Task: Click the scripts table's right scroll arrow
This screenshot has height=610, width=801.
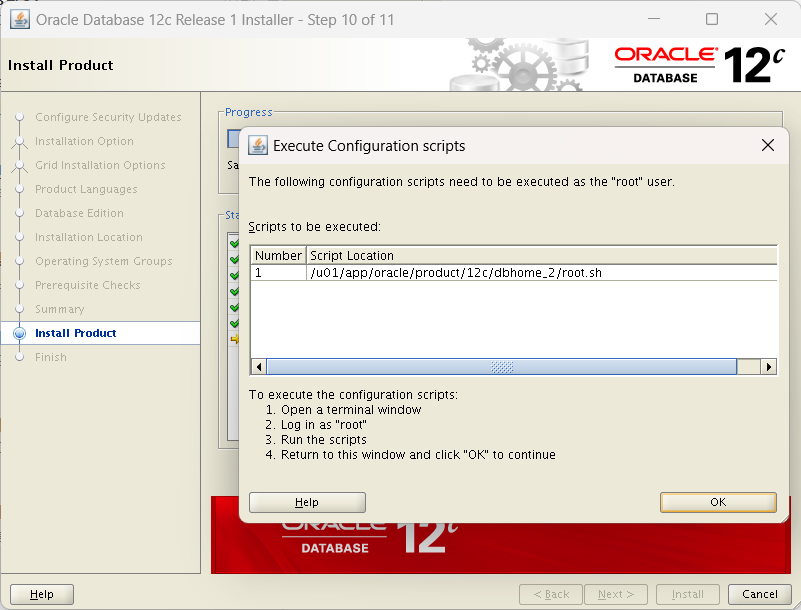Action: [x=769, y=367]
